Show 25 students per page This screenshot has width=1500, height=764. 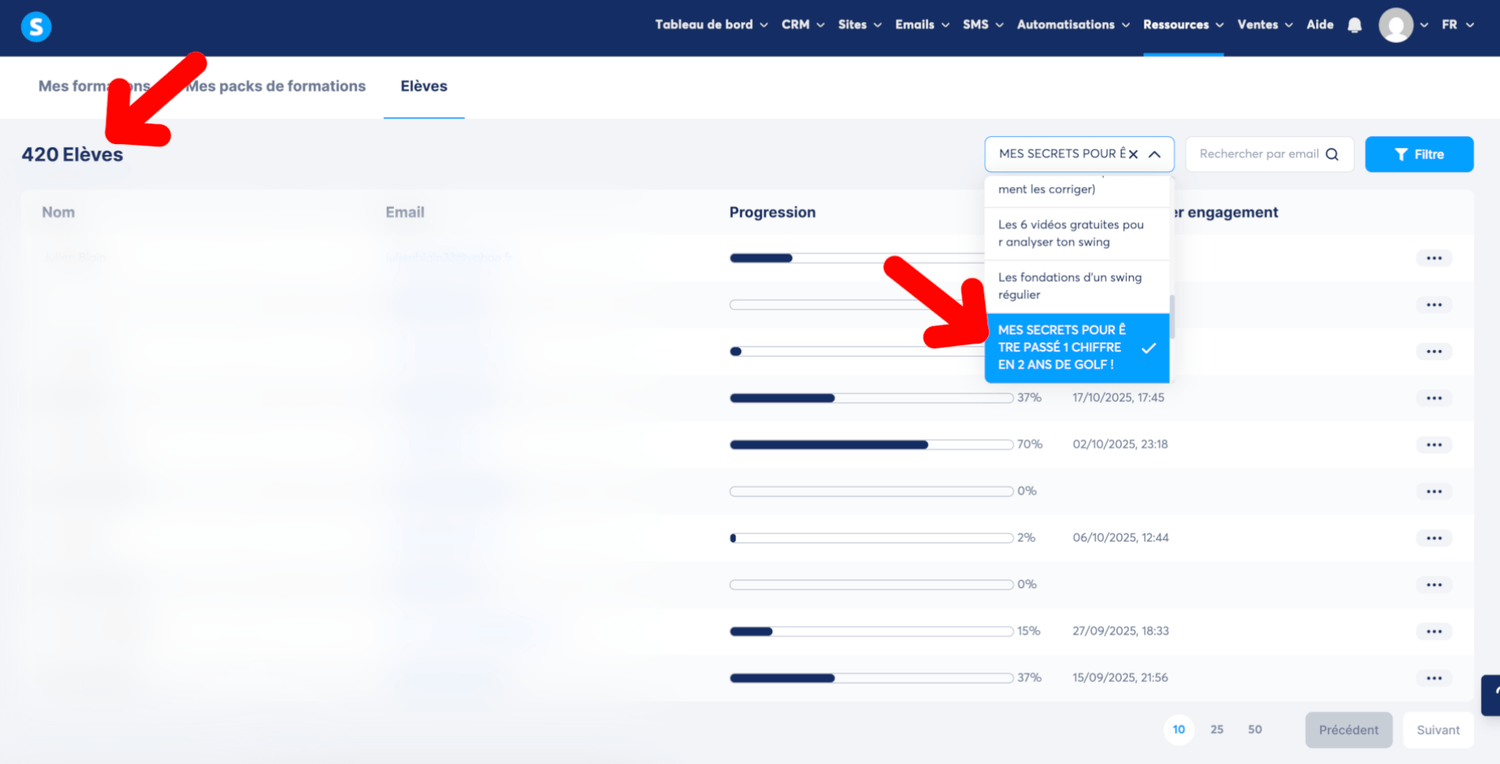(1217, 730)
